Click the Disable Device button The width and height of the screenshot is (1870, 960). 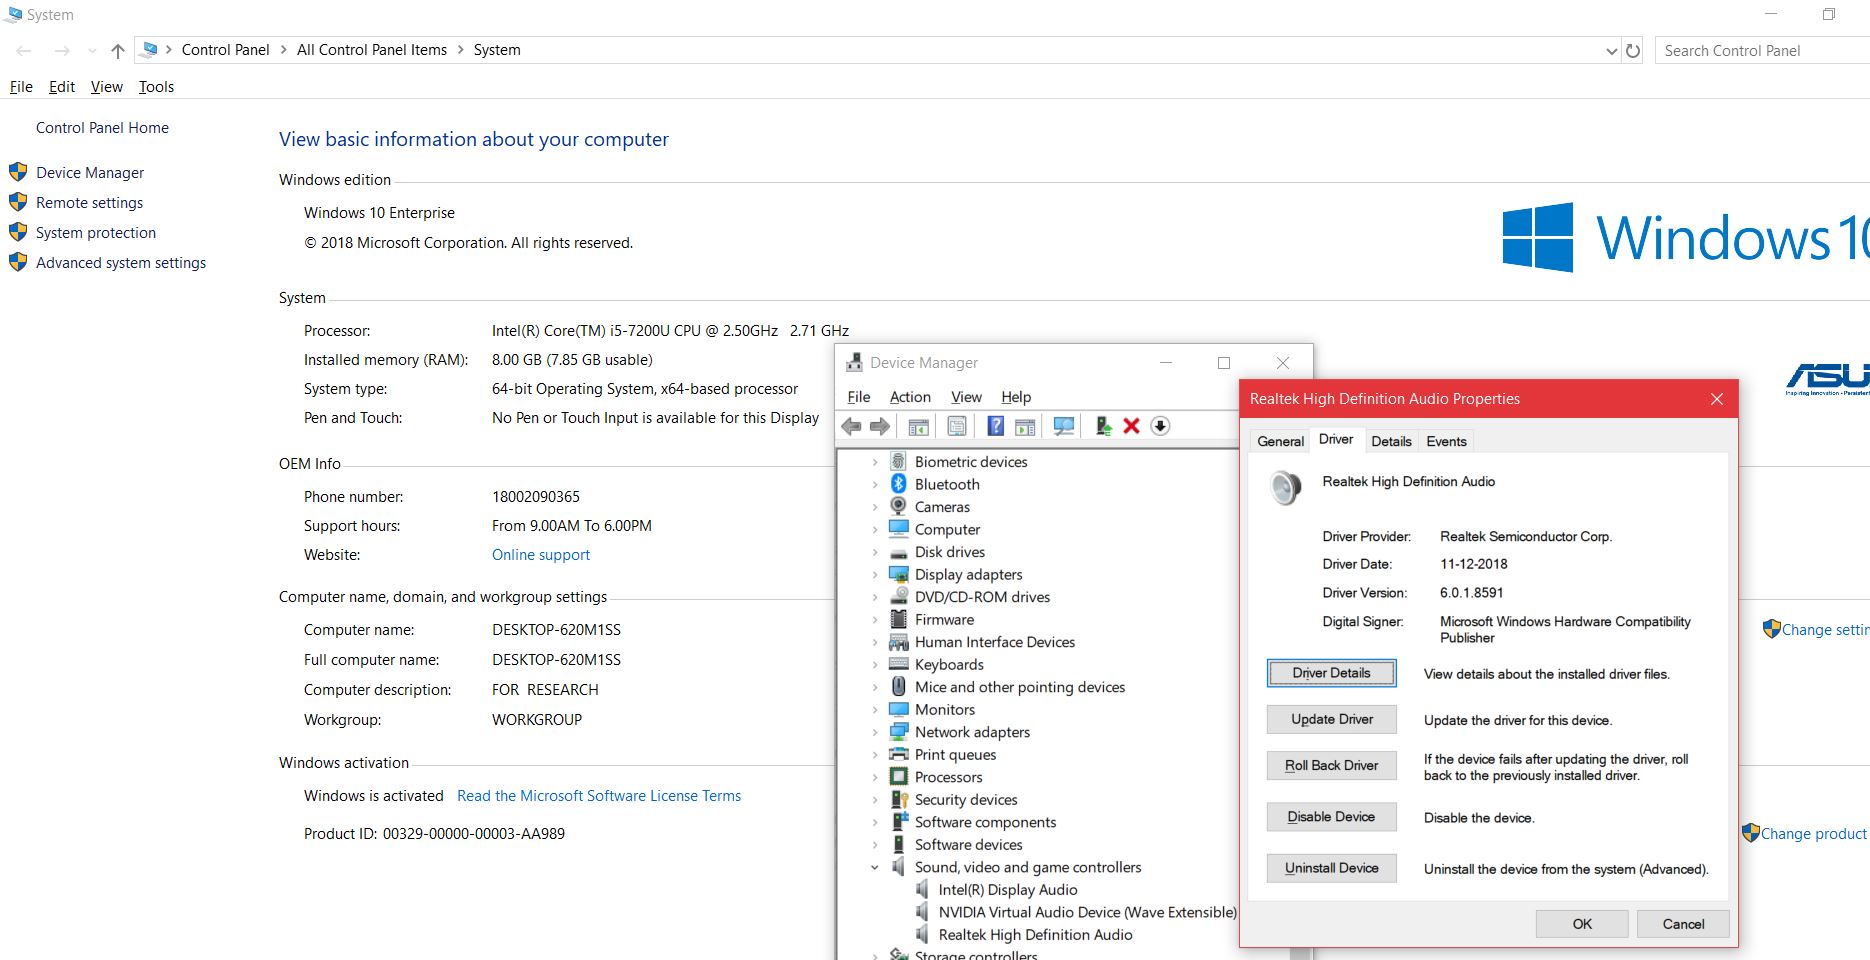click(x=1331, y=817)
